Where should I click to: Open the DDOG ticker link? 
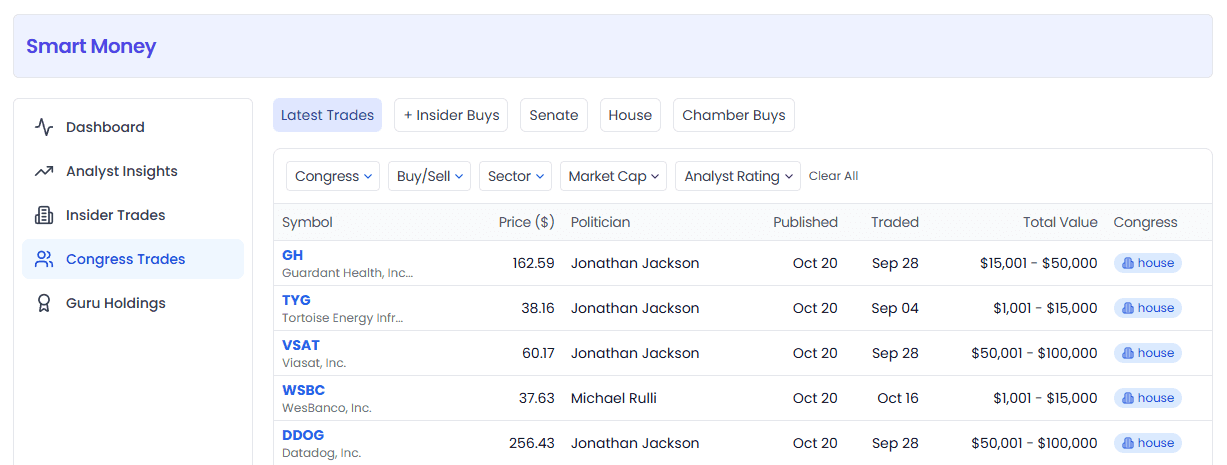(x=303, y=435)
